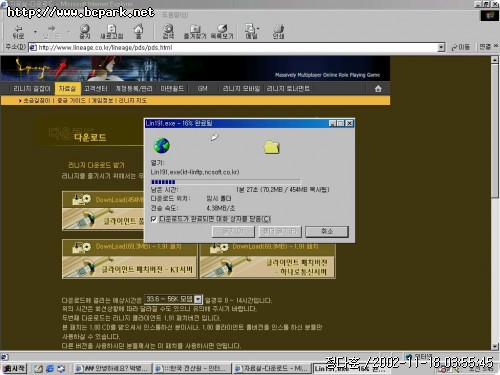
Task: Switch to the 안녕하세요? taskbar window
Action: 113,368
